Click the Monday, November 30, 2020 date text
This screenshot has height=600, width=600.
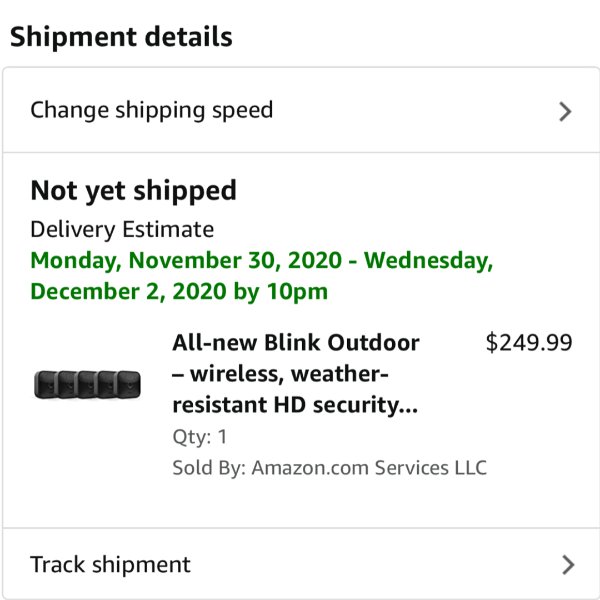pyautogui.click(x=186, y=260)
